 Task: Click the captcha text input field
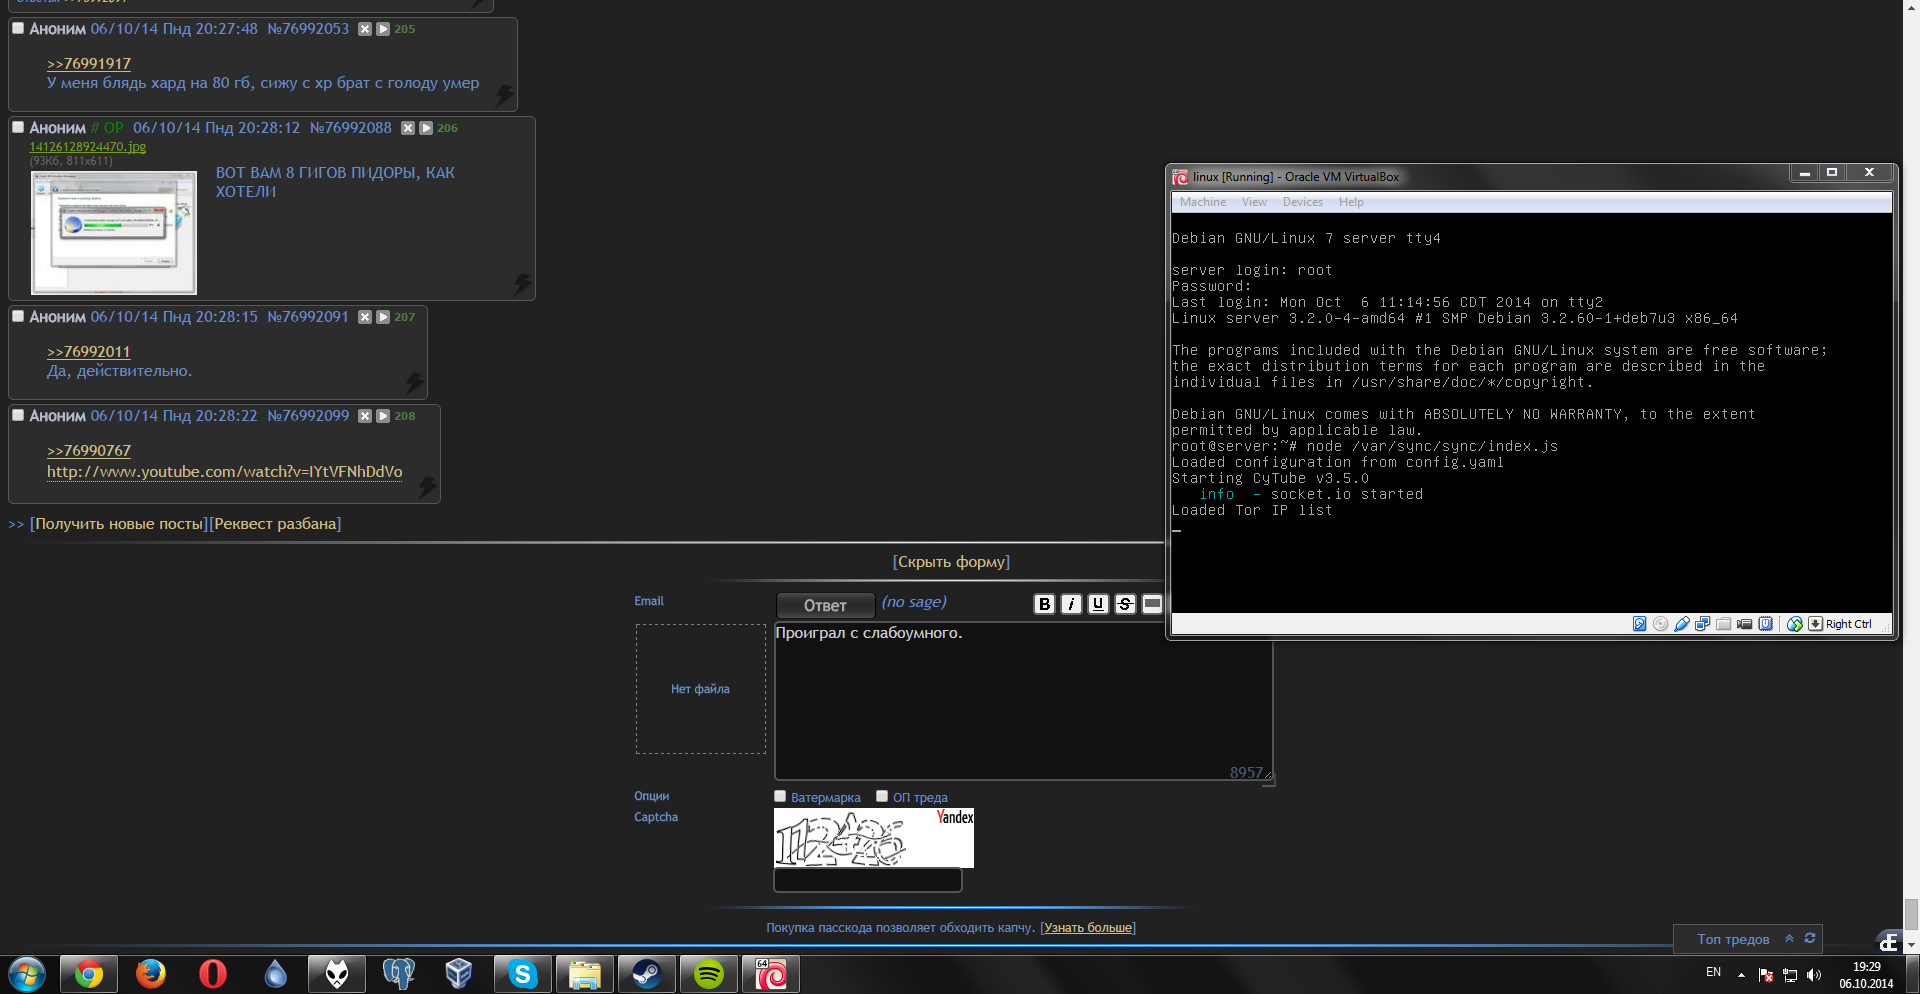(x=867, y=880)
